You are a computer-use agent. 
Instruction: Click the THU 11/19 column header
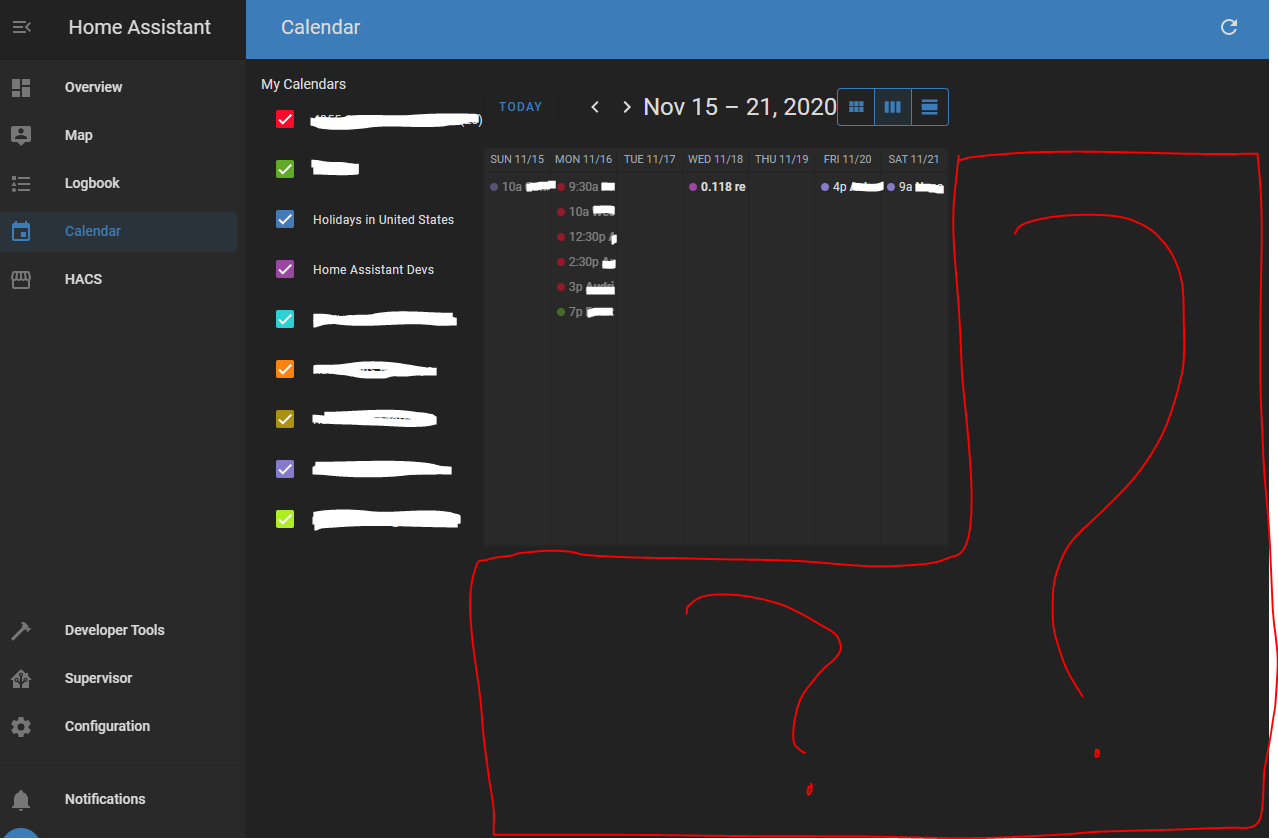[x=782, y=159]
